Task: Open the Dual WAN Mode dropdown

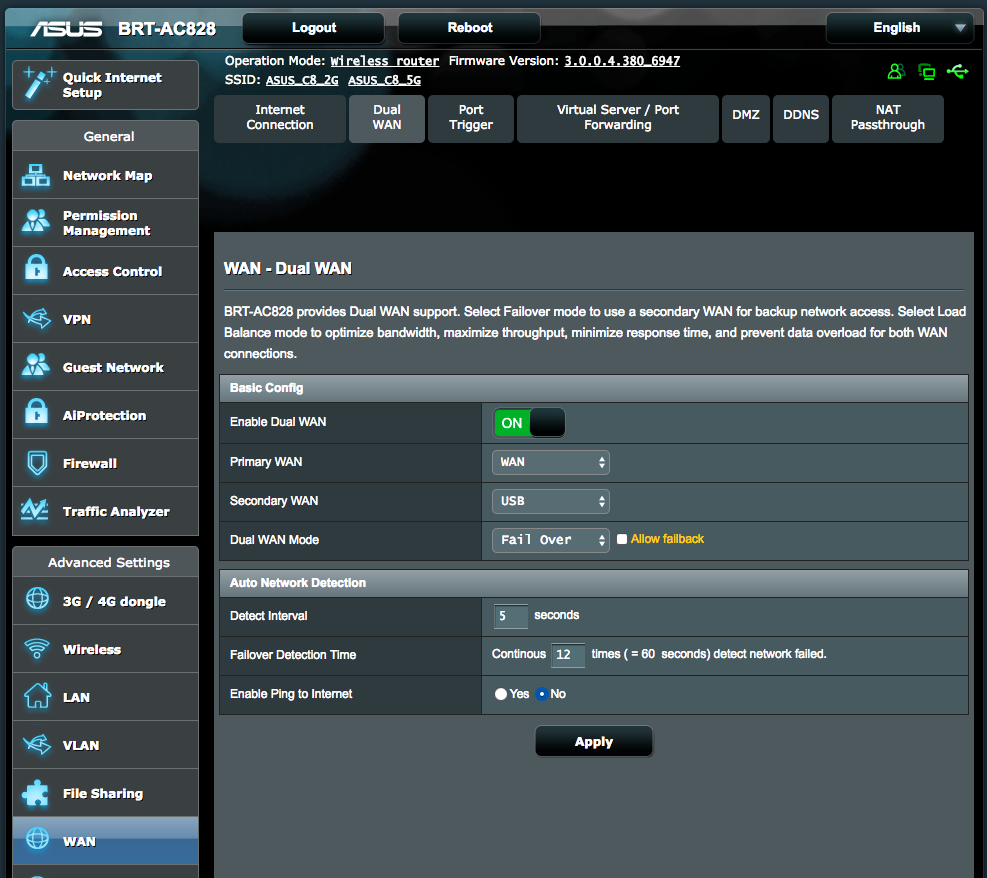Action: tap(551, 540)
